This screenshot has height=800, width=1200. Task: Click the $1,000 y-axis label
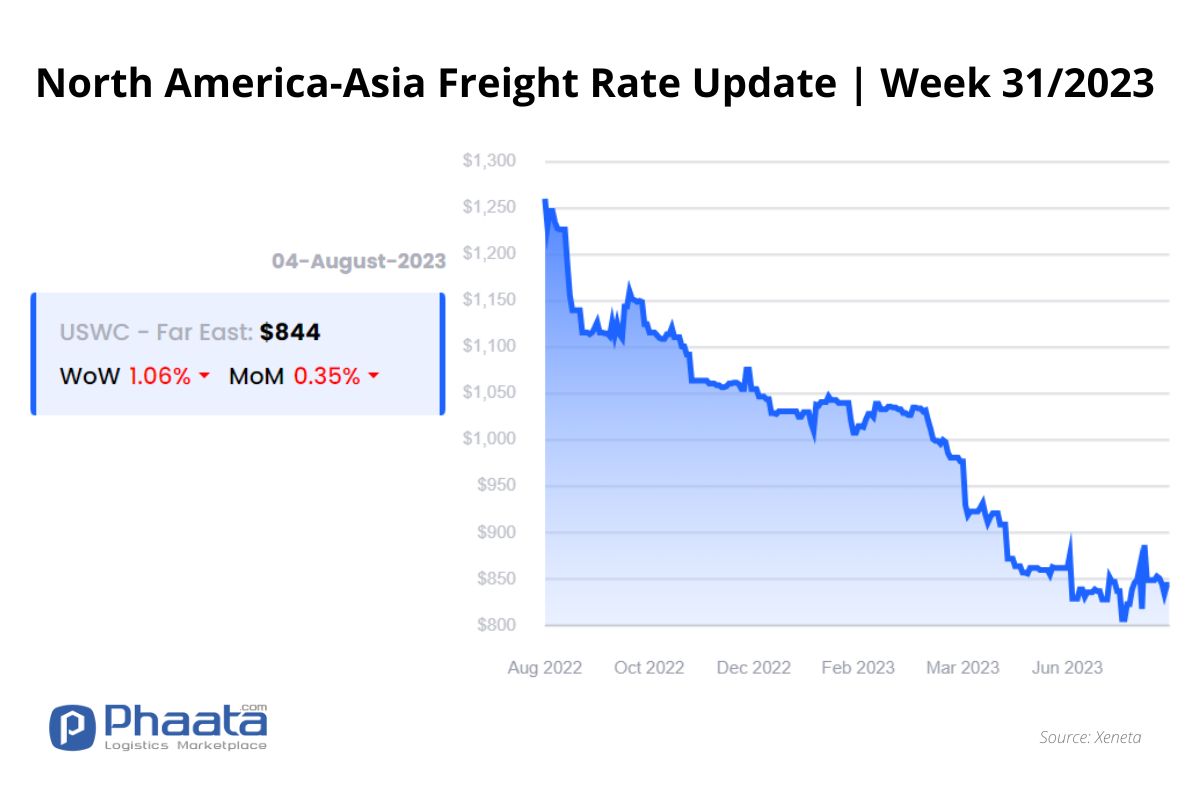[x=488, y=440]
